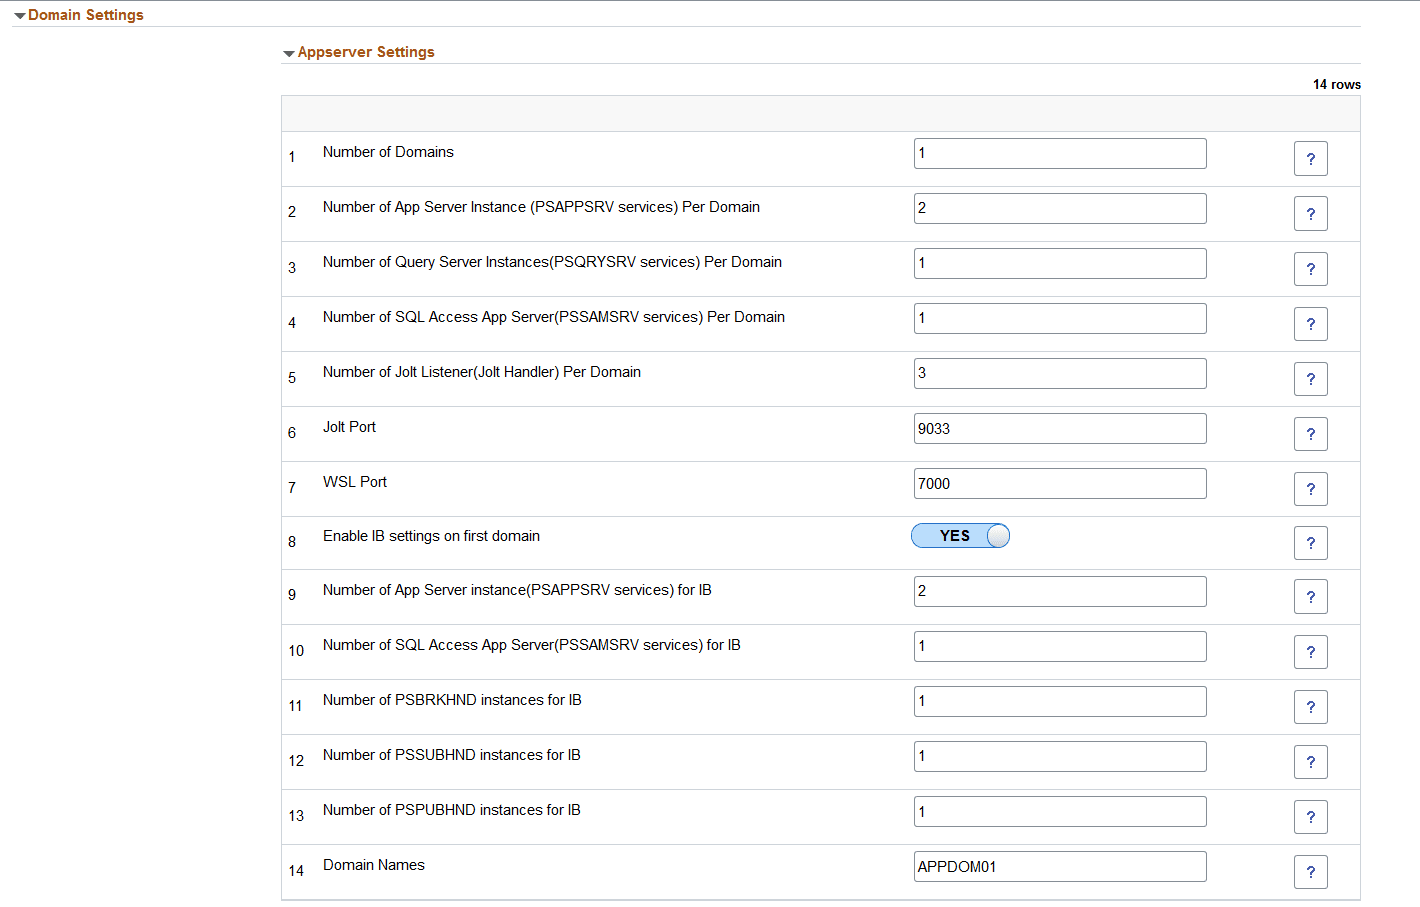Click the WSL Port input field
This screenshot has height=907, width=1420.
[x=1059, y=483]
